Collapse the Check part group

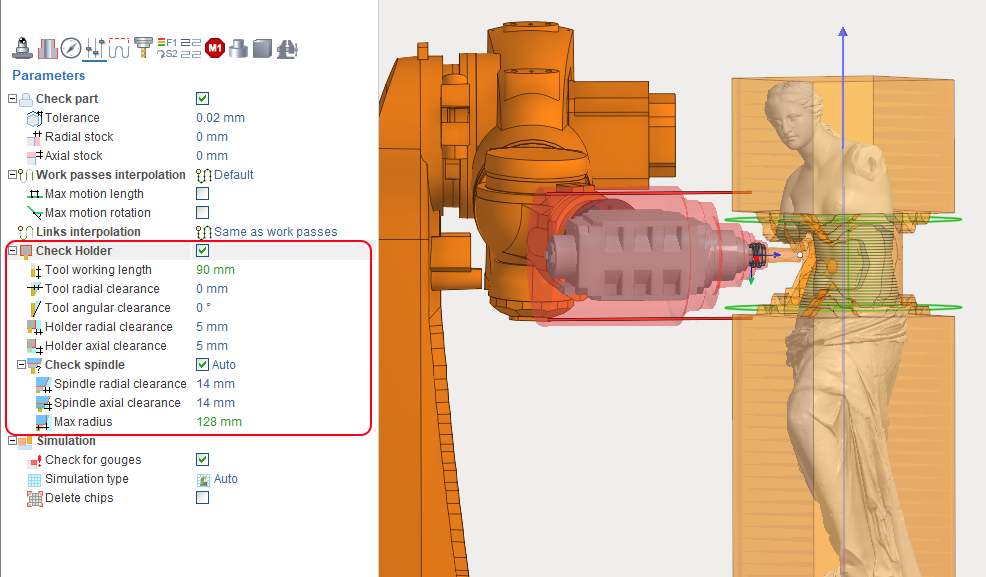[12, 99]
